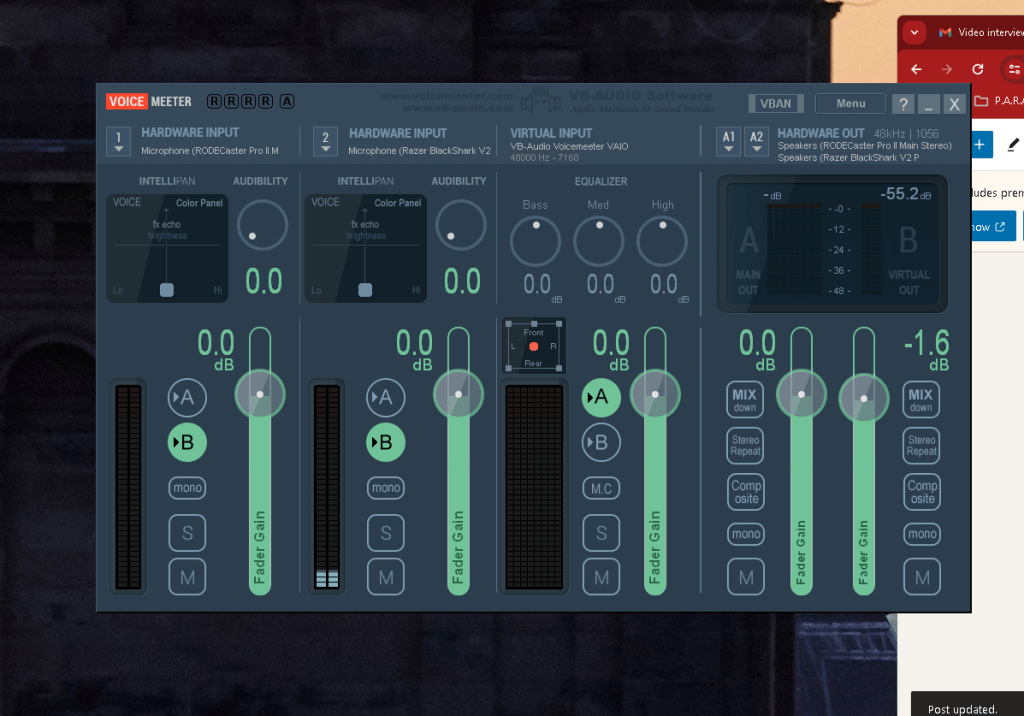1024x716 pixels.
Task: Open help with the question mark button
Action: click(903, 104)
